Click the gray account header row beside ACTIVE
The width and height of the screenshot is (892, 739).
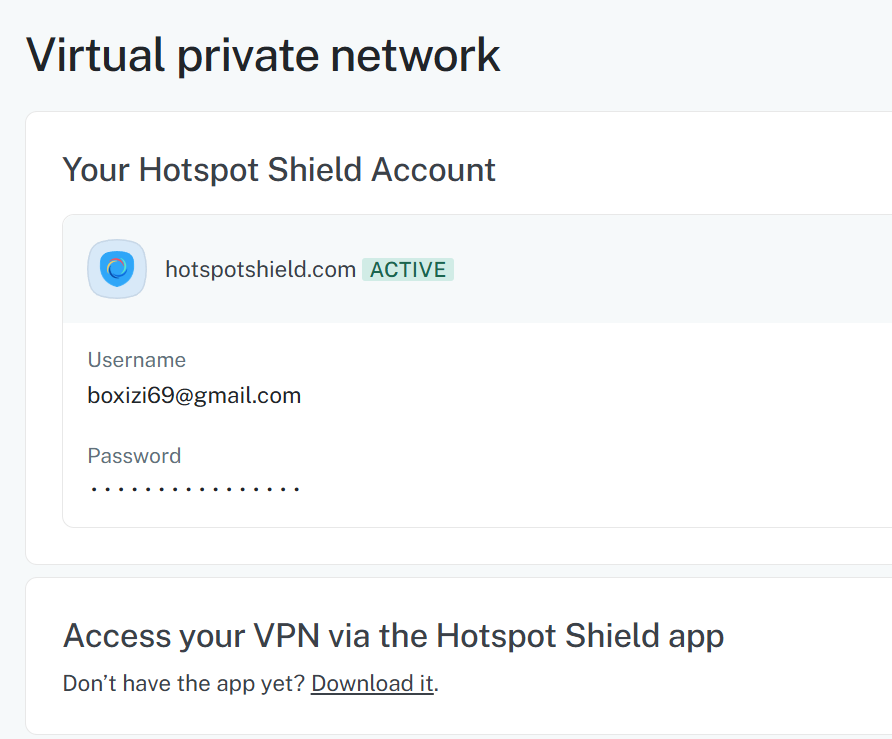point(671,269)
